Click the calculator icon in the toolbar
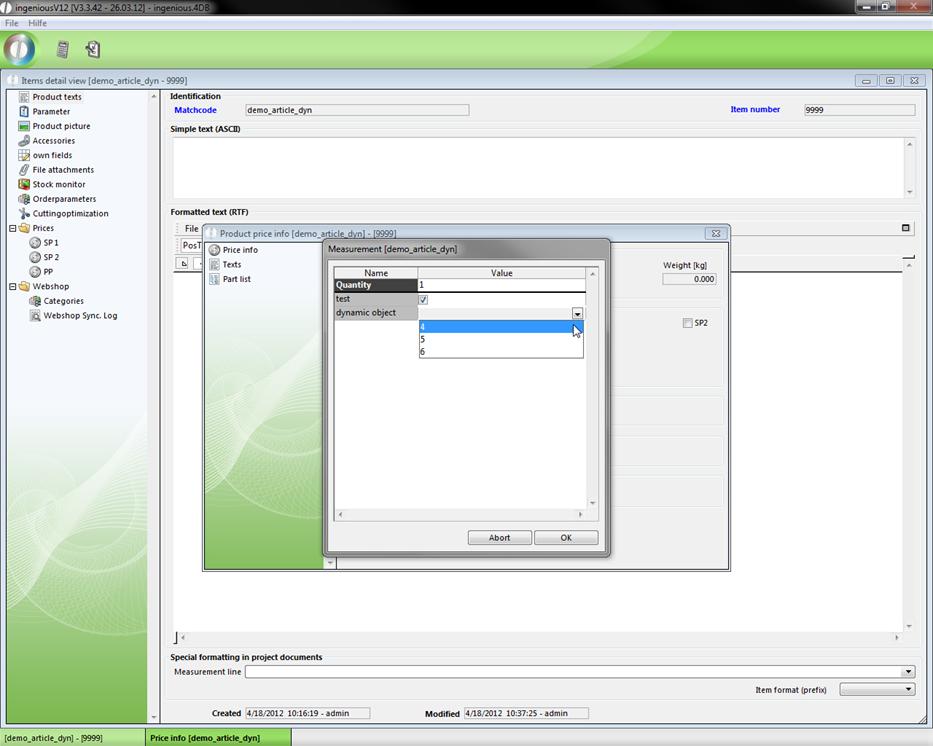The height and width of the screenshot is (746, 933). 62,49
